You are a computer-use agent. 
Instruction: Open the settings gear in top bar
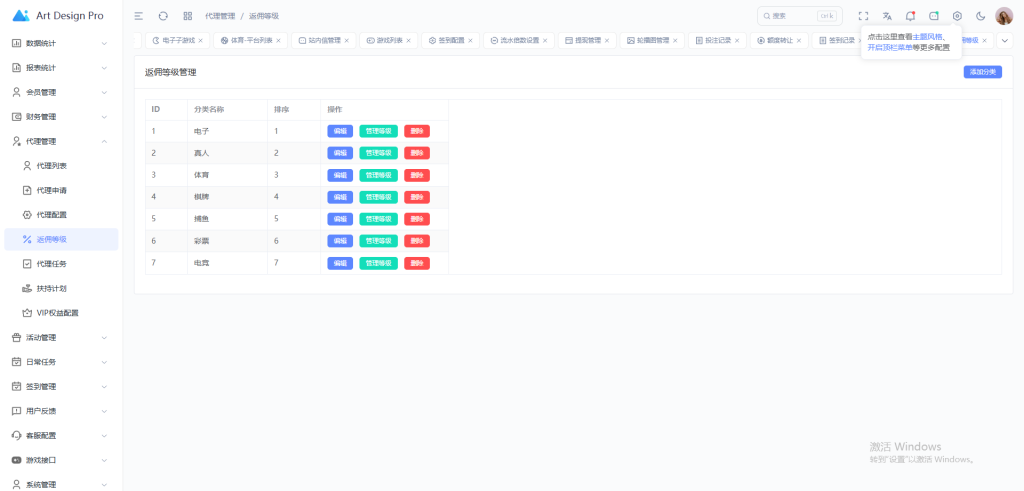[957, 16]
